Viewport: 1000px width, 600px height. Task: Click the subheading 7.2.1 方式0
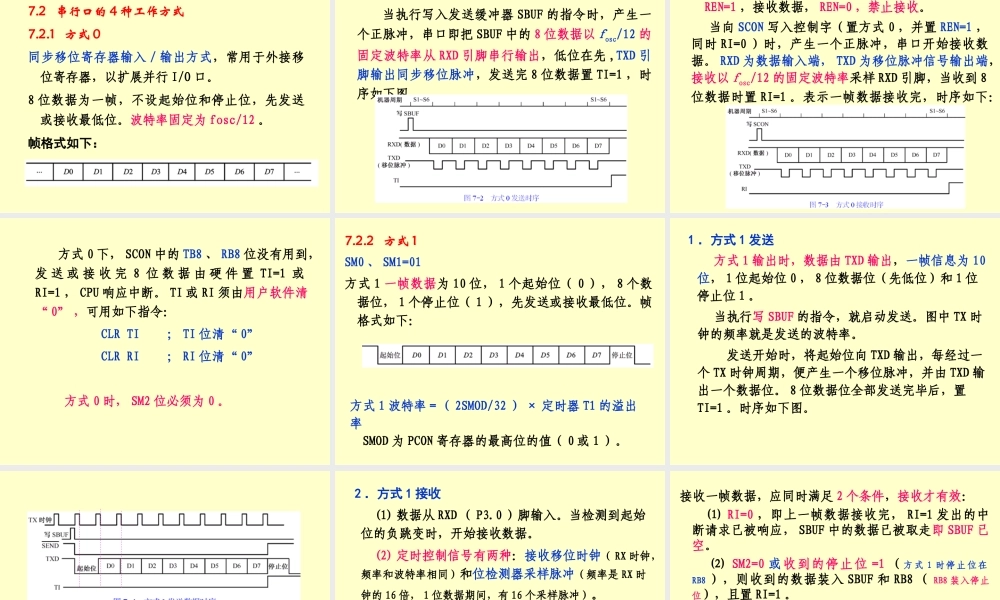point(64,34)
